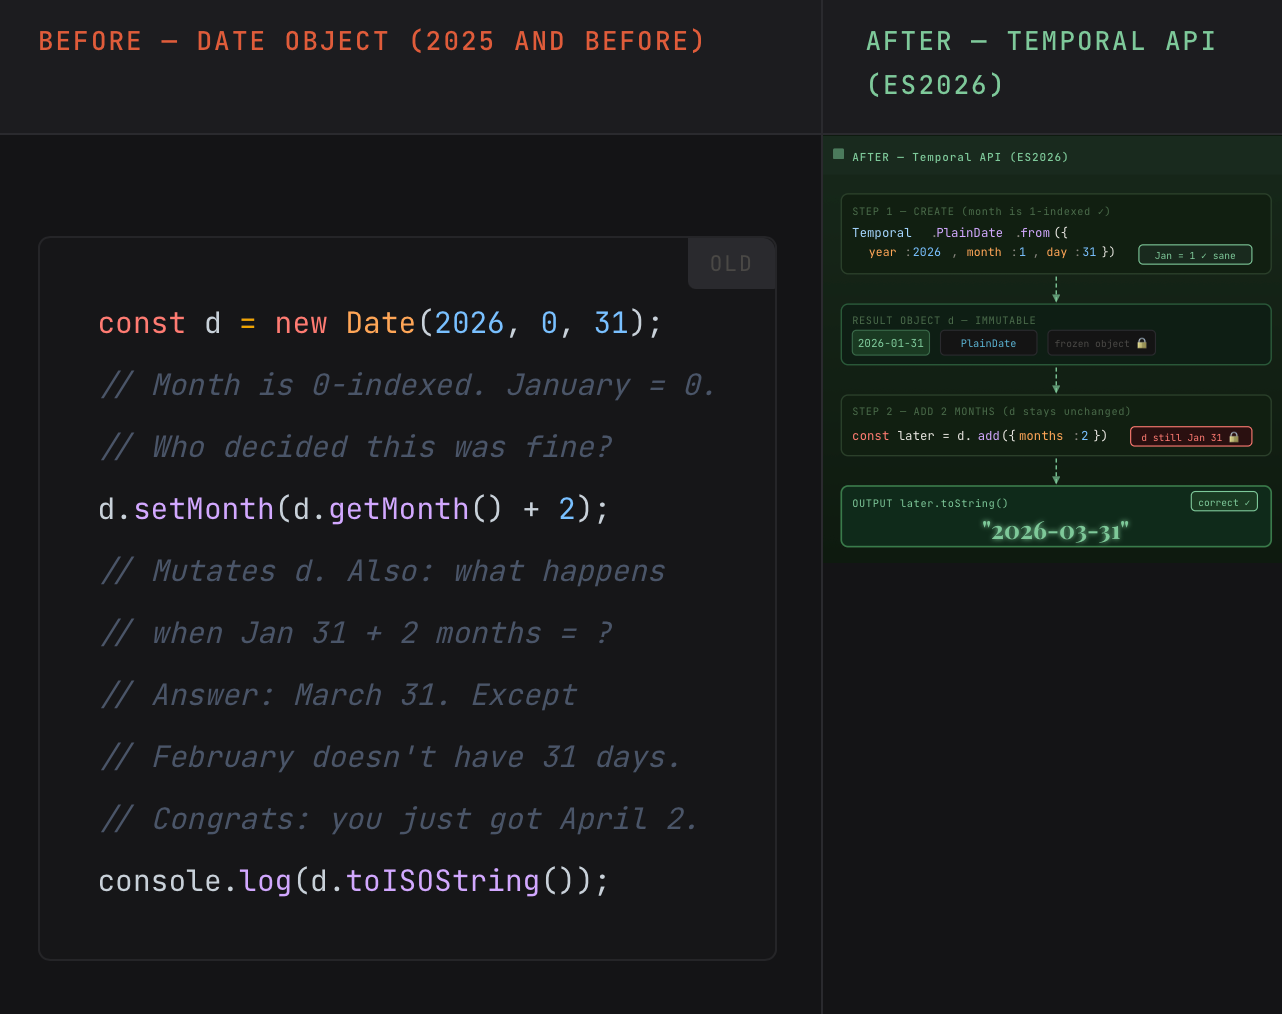Click the comment '// February doesn't have 31 days.'
Screen dimensions: 1282x1014
(390, 757)
